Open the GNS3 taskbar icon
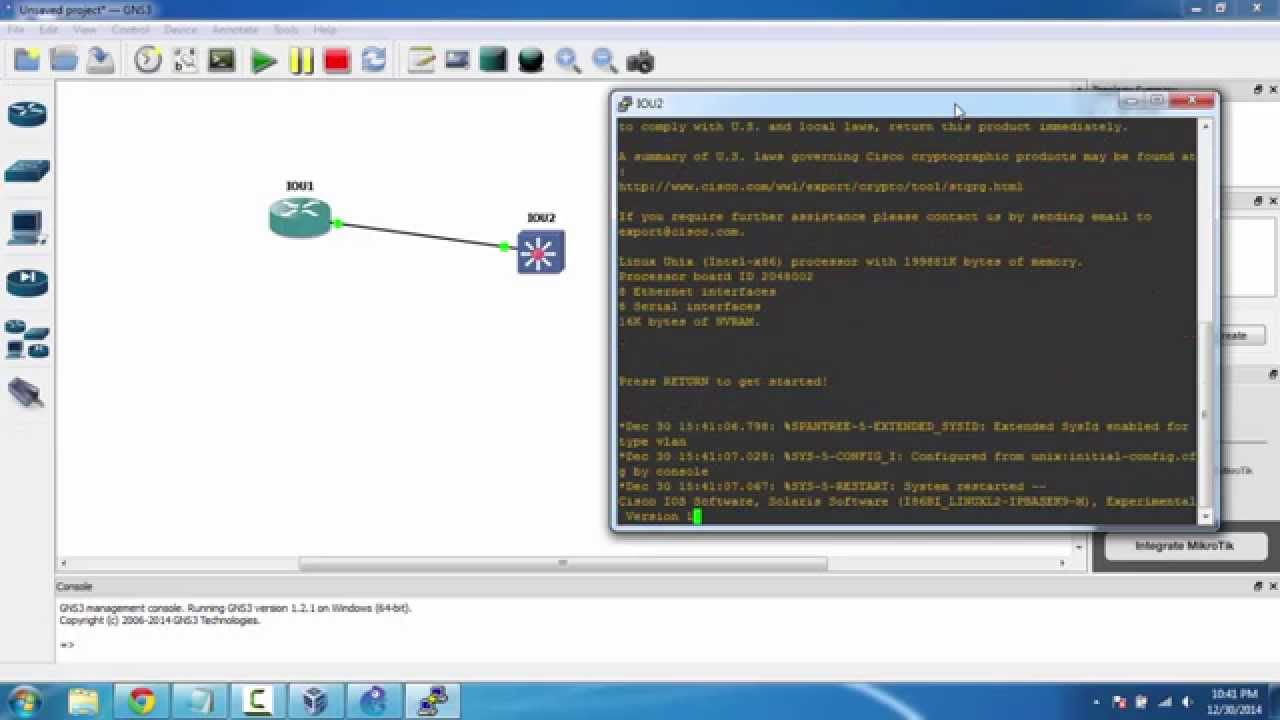Image resolution: width=1280 pixels, height=720 pixels. coord(374,701)
